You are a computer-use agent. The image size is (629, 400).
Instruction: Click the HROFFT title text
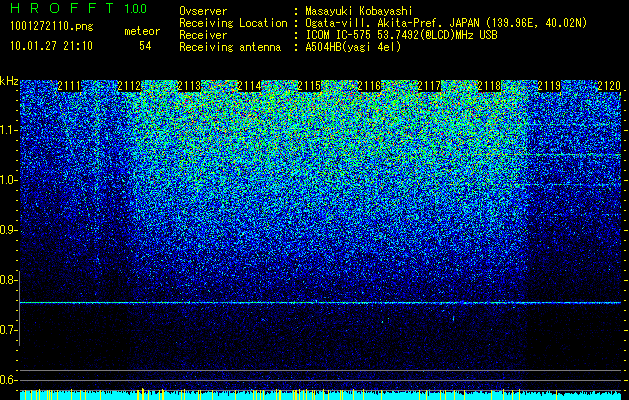point(63,8)
